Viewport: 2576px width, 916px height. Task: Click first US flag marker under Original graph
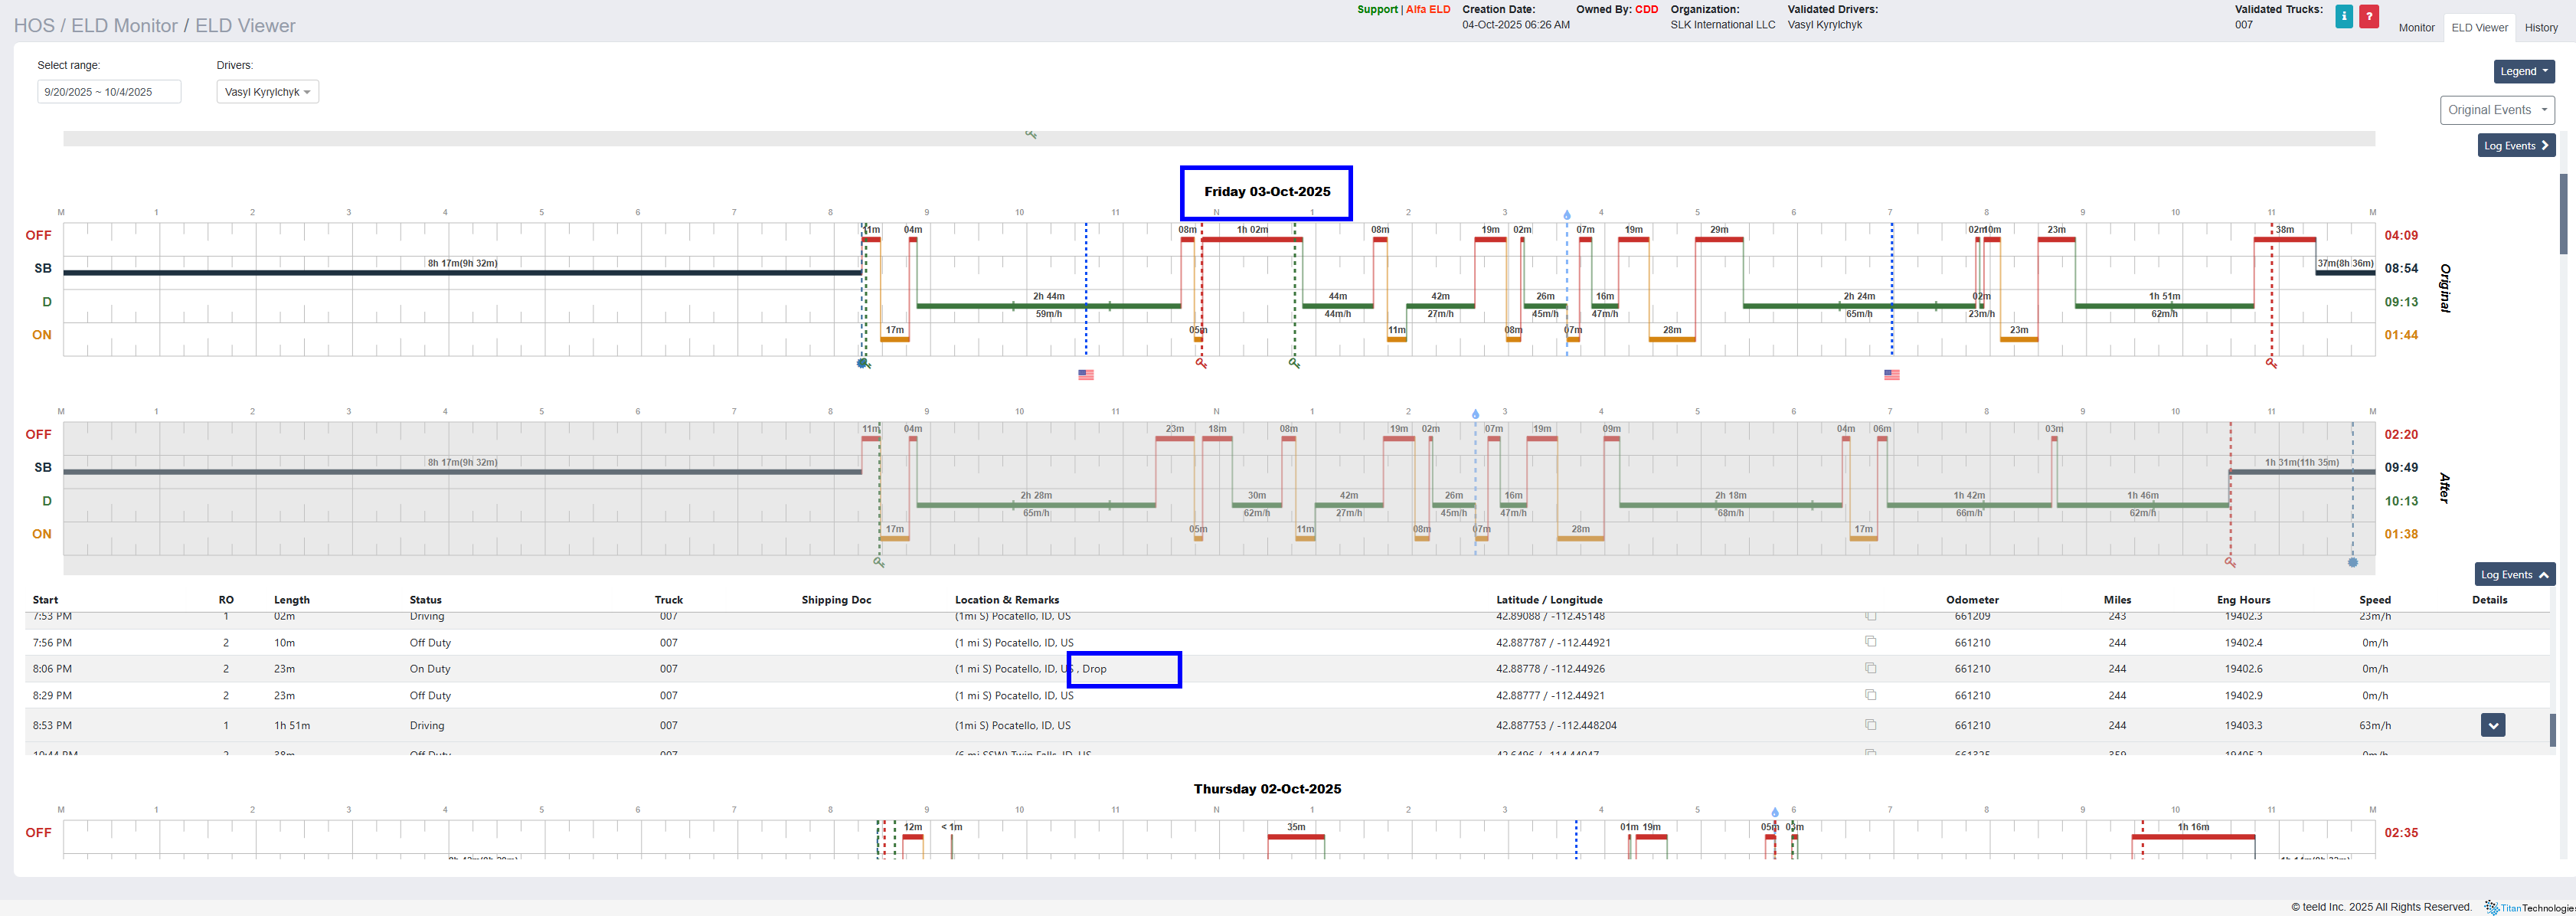pyautogui.click(x=1085, y=375)
